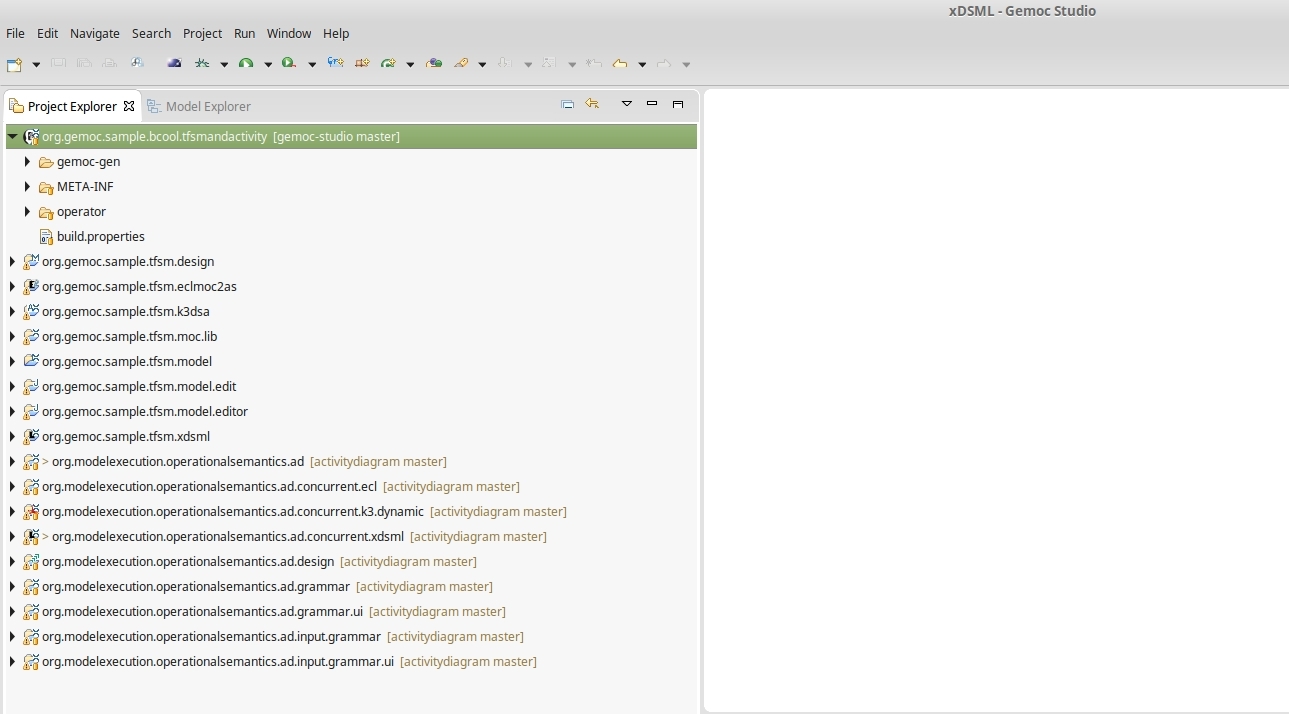Expand the gemoc-gen folder
1289x714 pixels.
[28, 162]
